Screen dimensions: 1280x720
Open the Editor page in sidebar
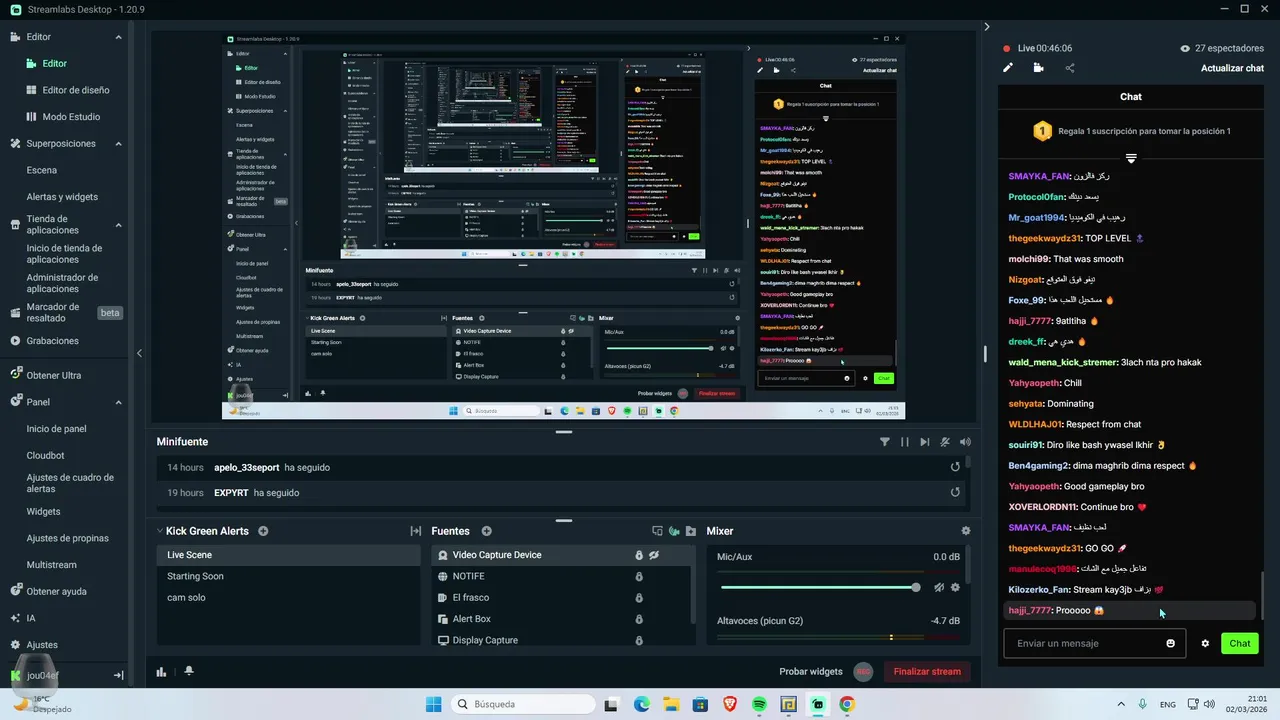pyautogui.click(x=54, y=63)
